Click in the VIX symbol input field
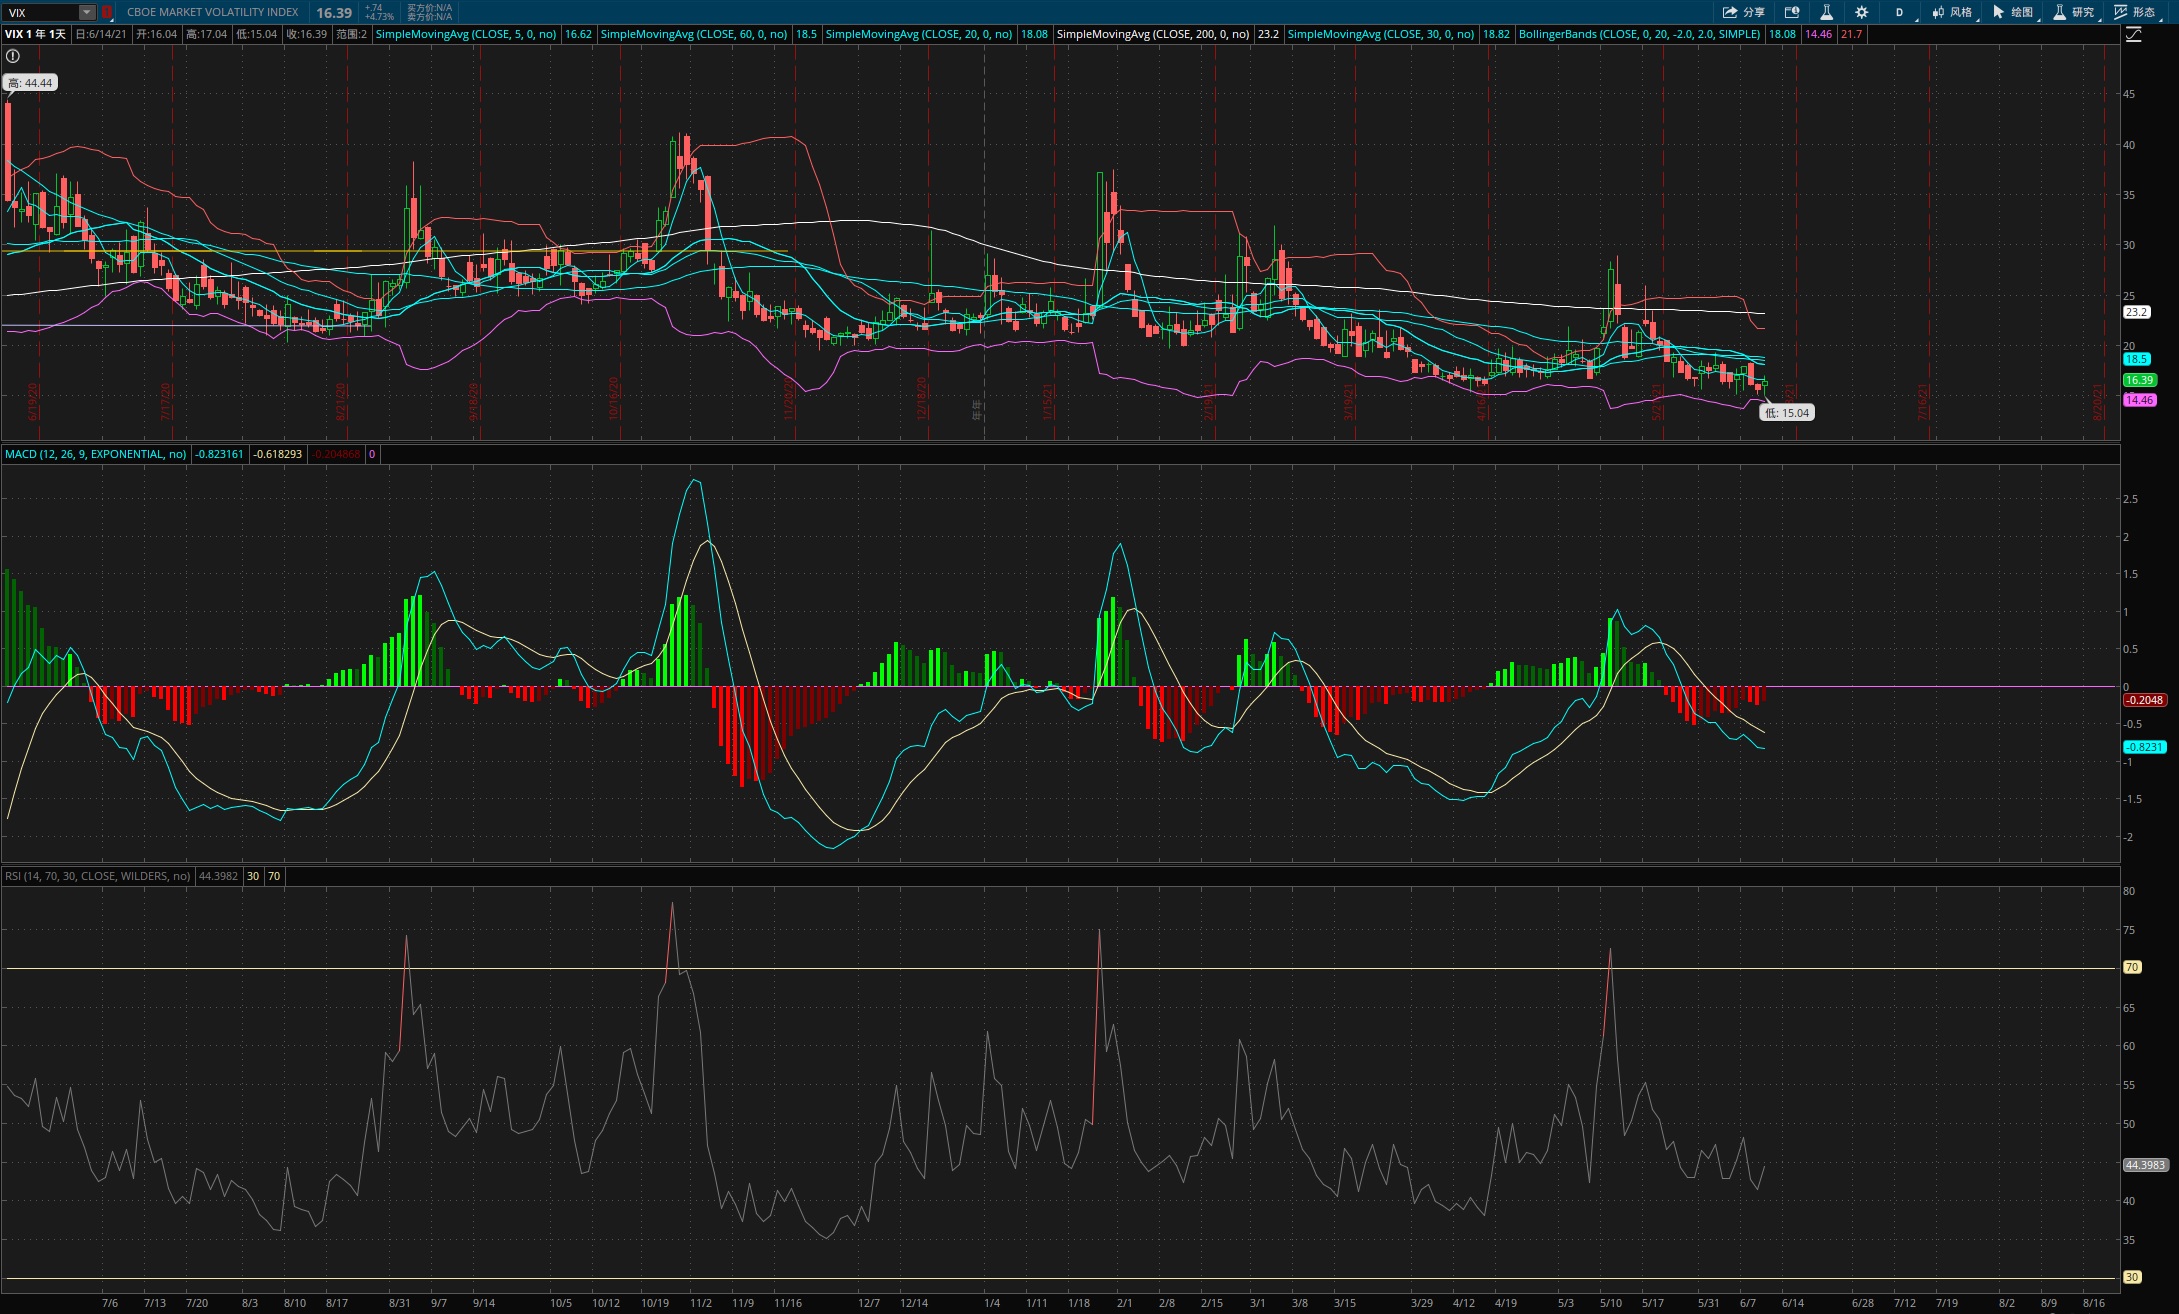Viewport: 2179px width, 1314px height. 42,12
